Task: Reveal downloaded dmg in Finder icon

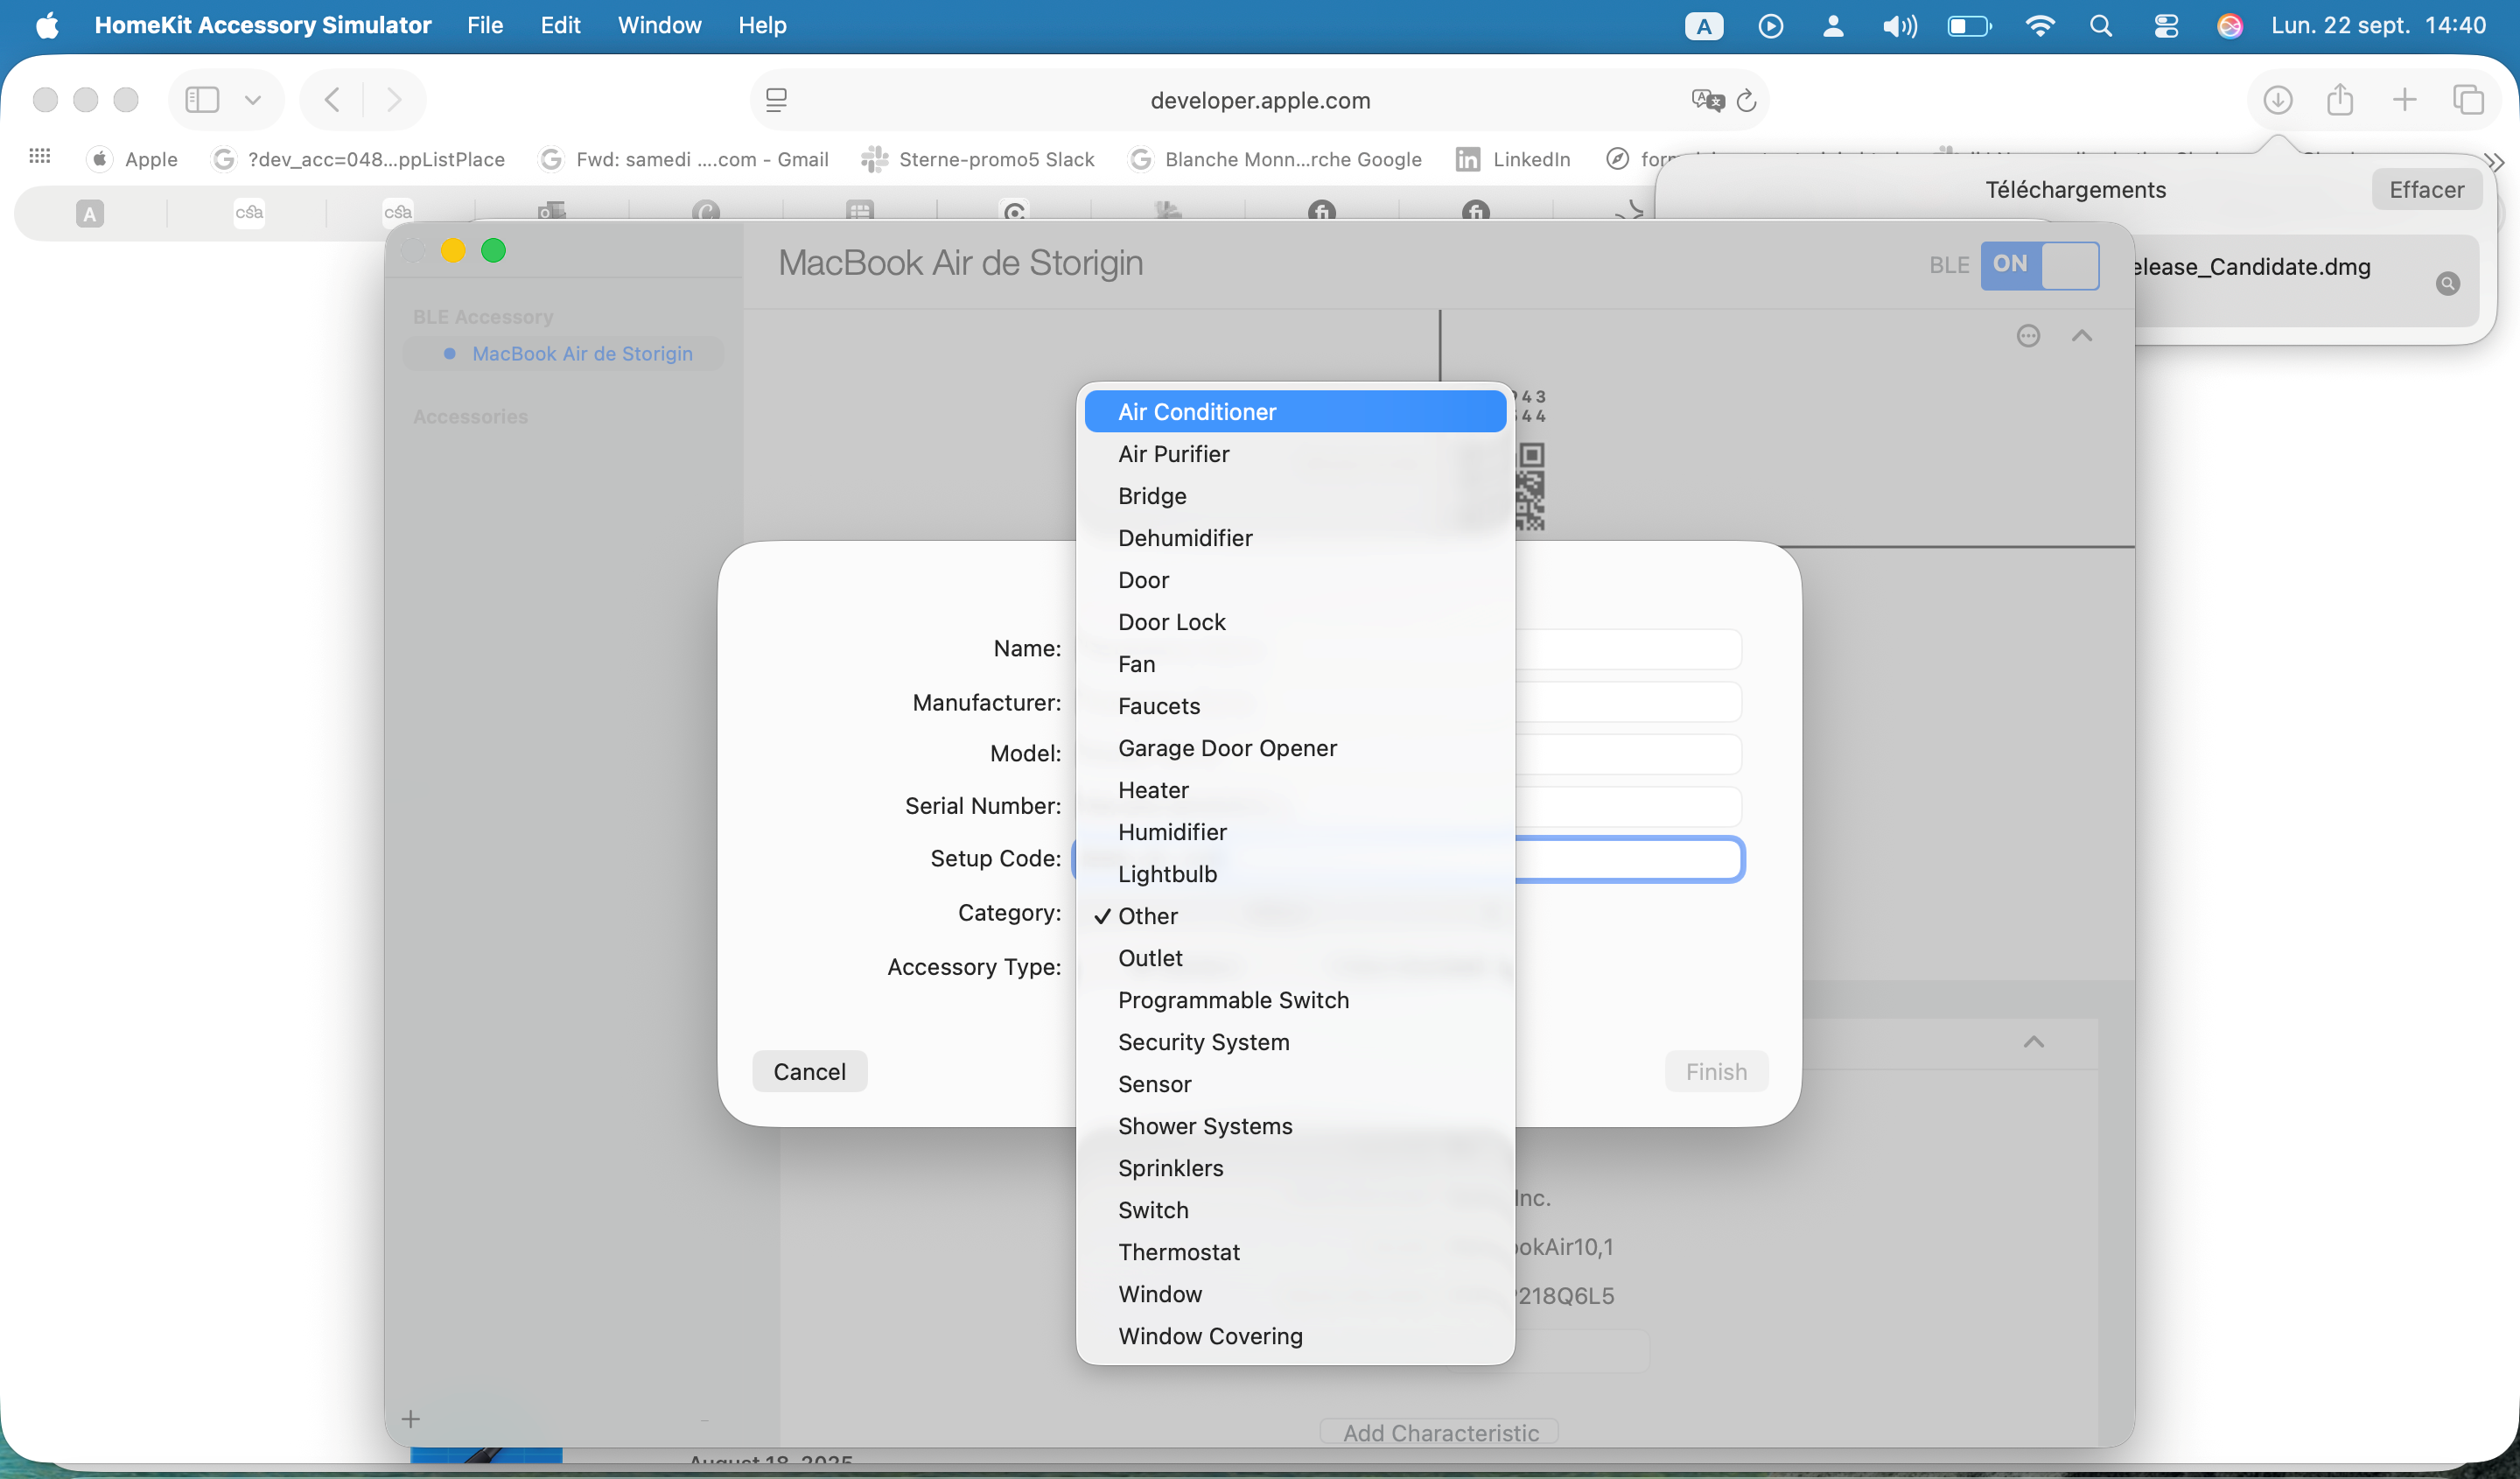Action: [2447, 284]
